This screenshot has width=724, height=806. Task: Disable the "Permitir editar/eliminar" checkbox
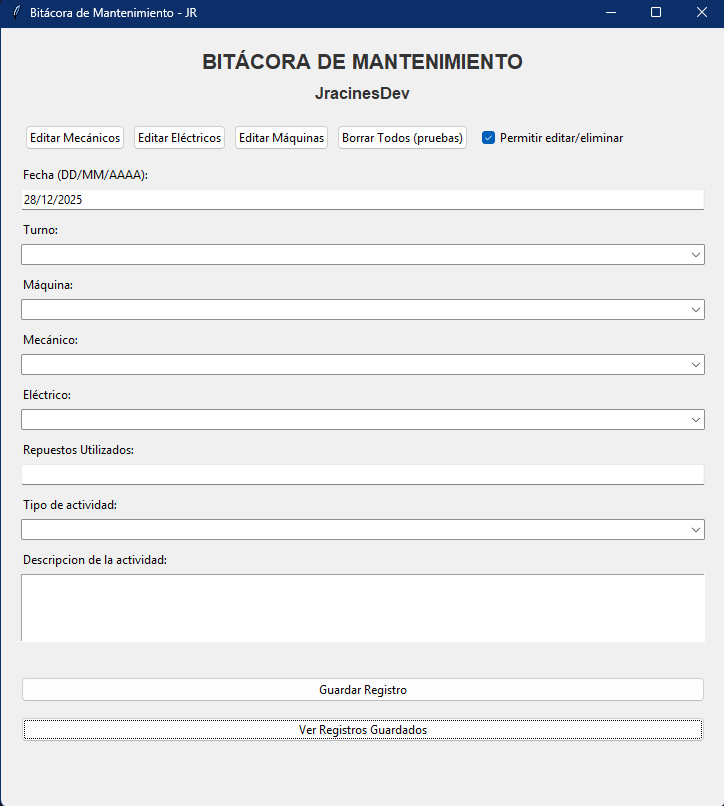tap(488, 138)
